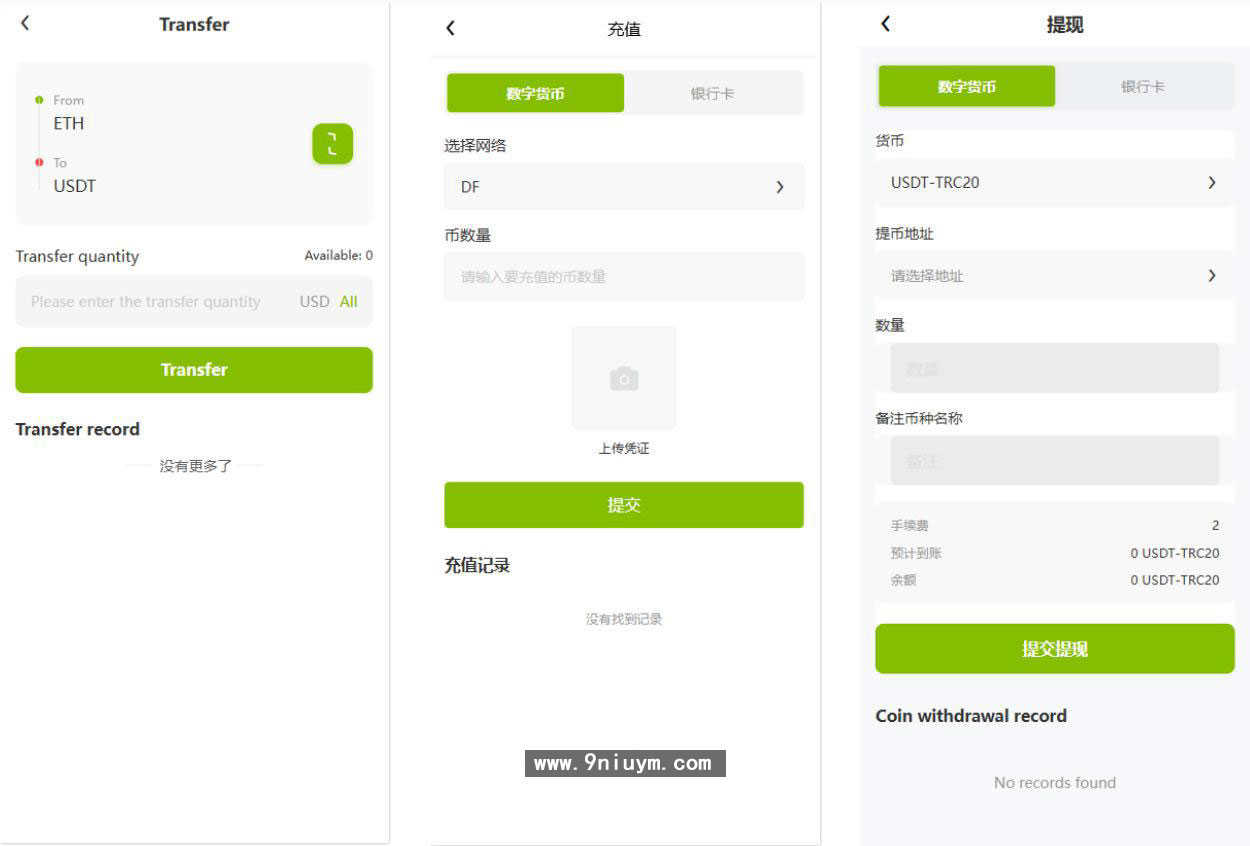Screen dimensions: 1250x846
Task: Select the 数字货币 tab on the withdrawal screen
Action: pos(966,86)
